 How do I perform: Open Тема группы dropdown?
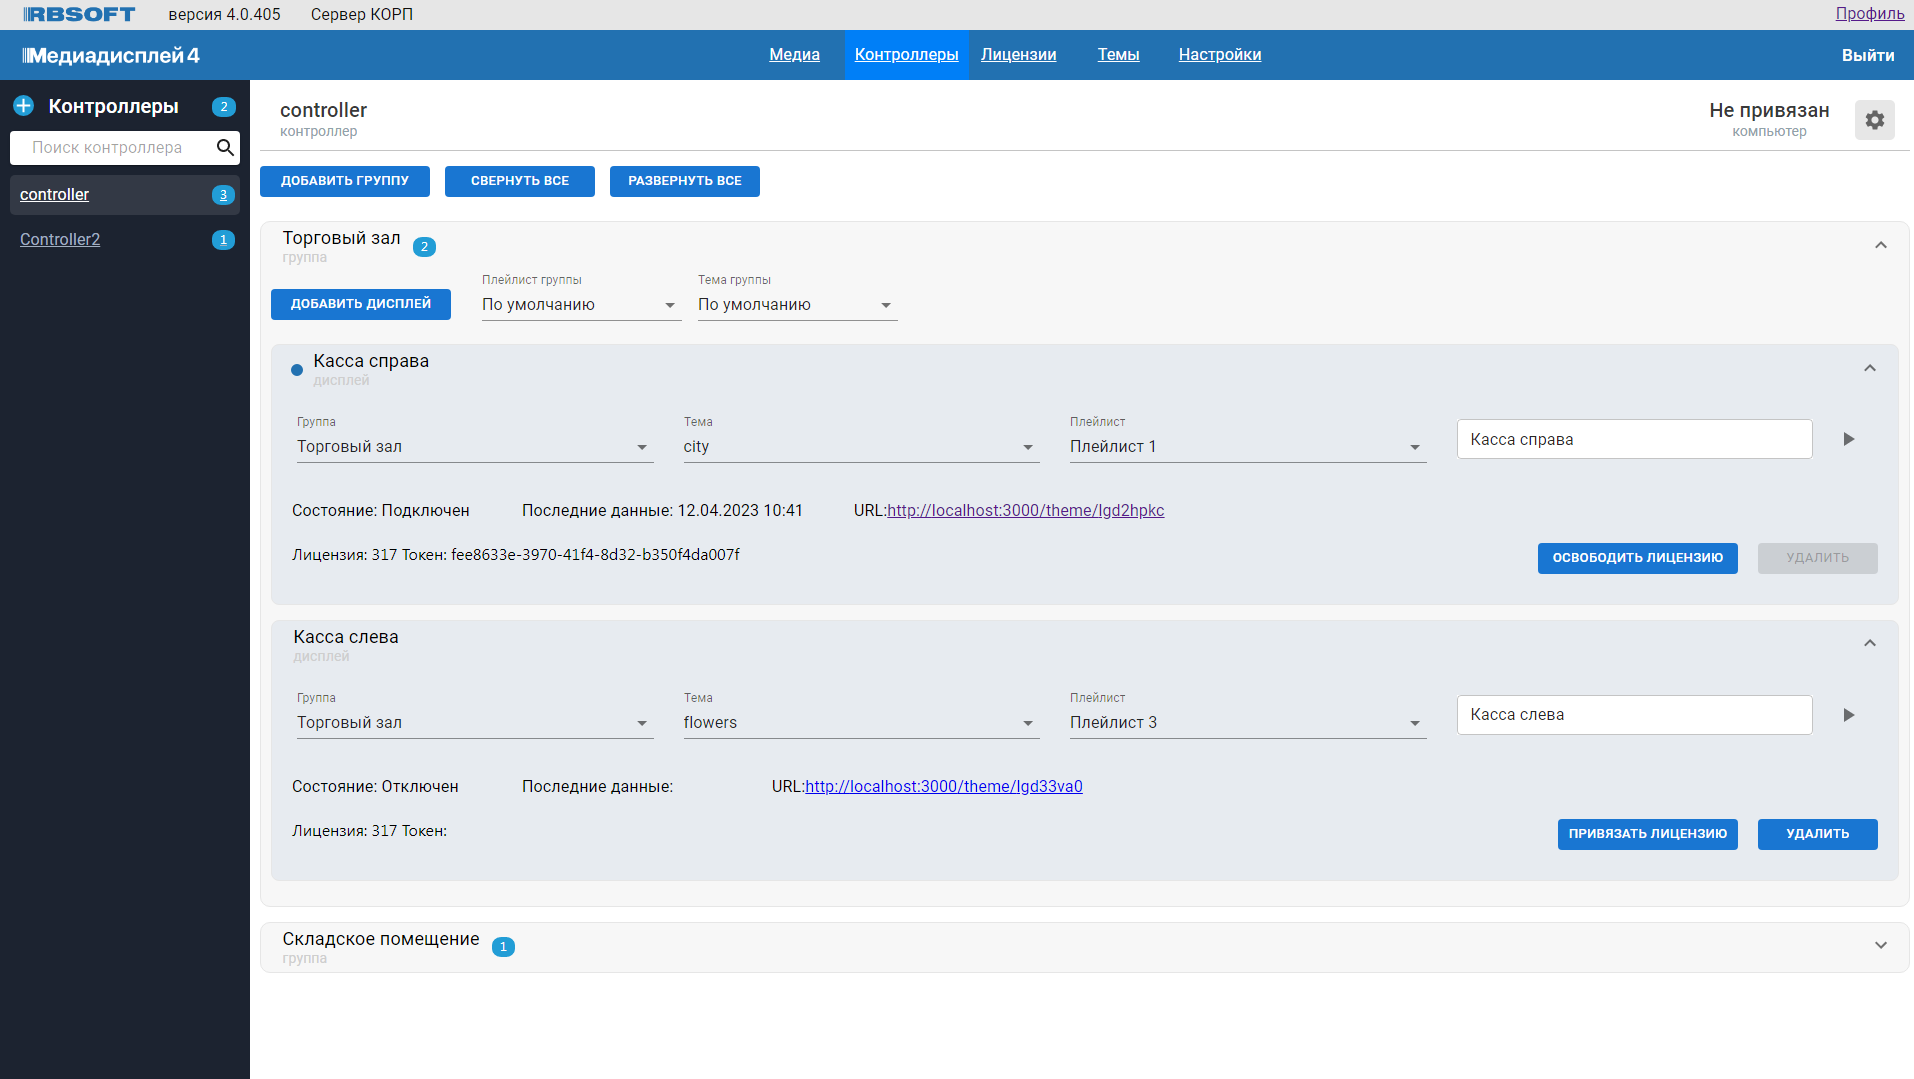point(796,305)
